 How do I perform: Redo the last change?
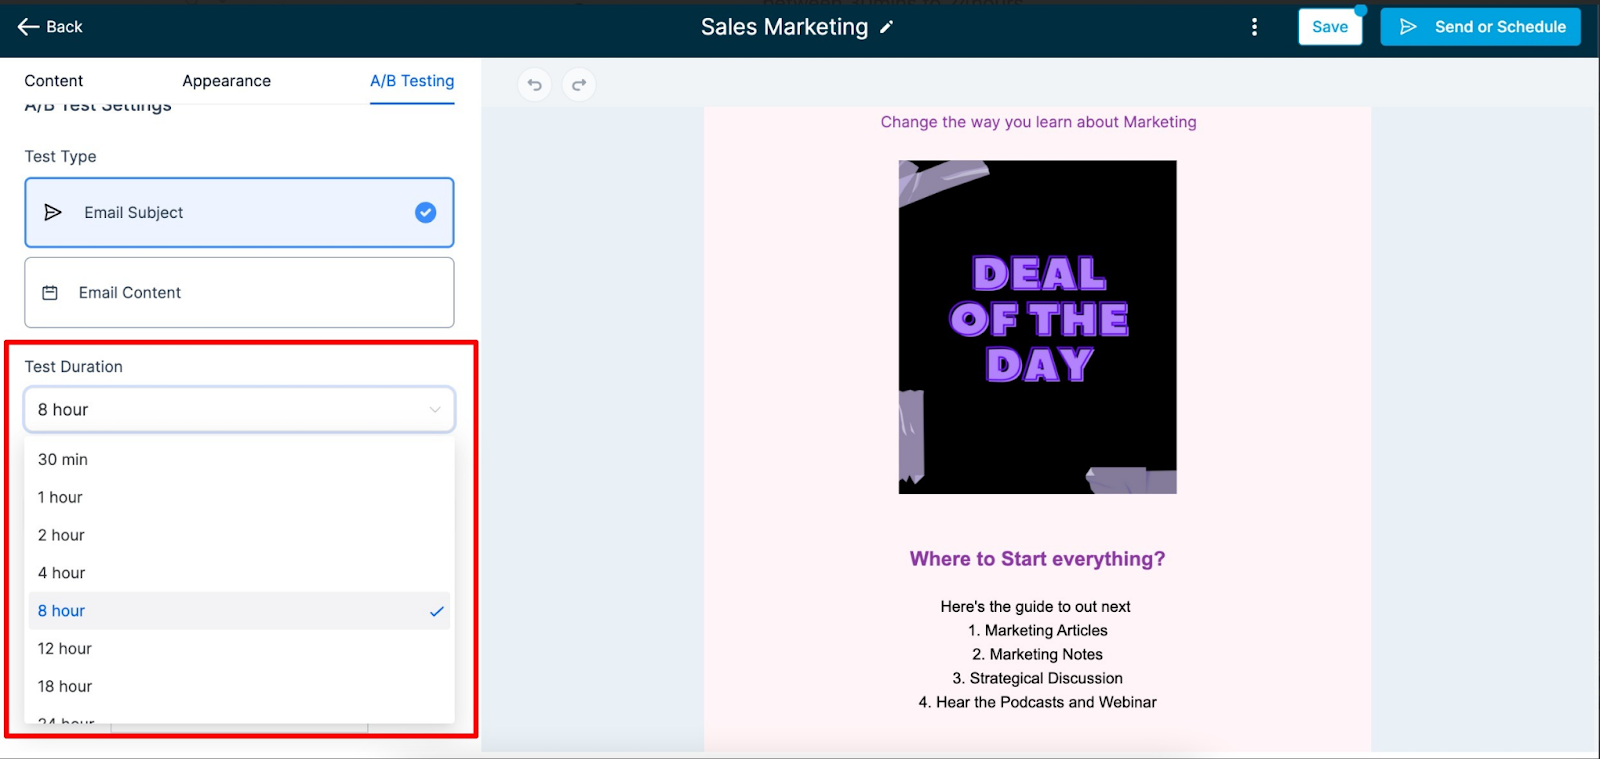tap(579, 85)
